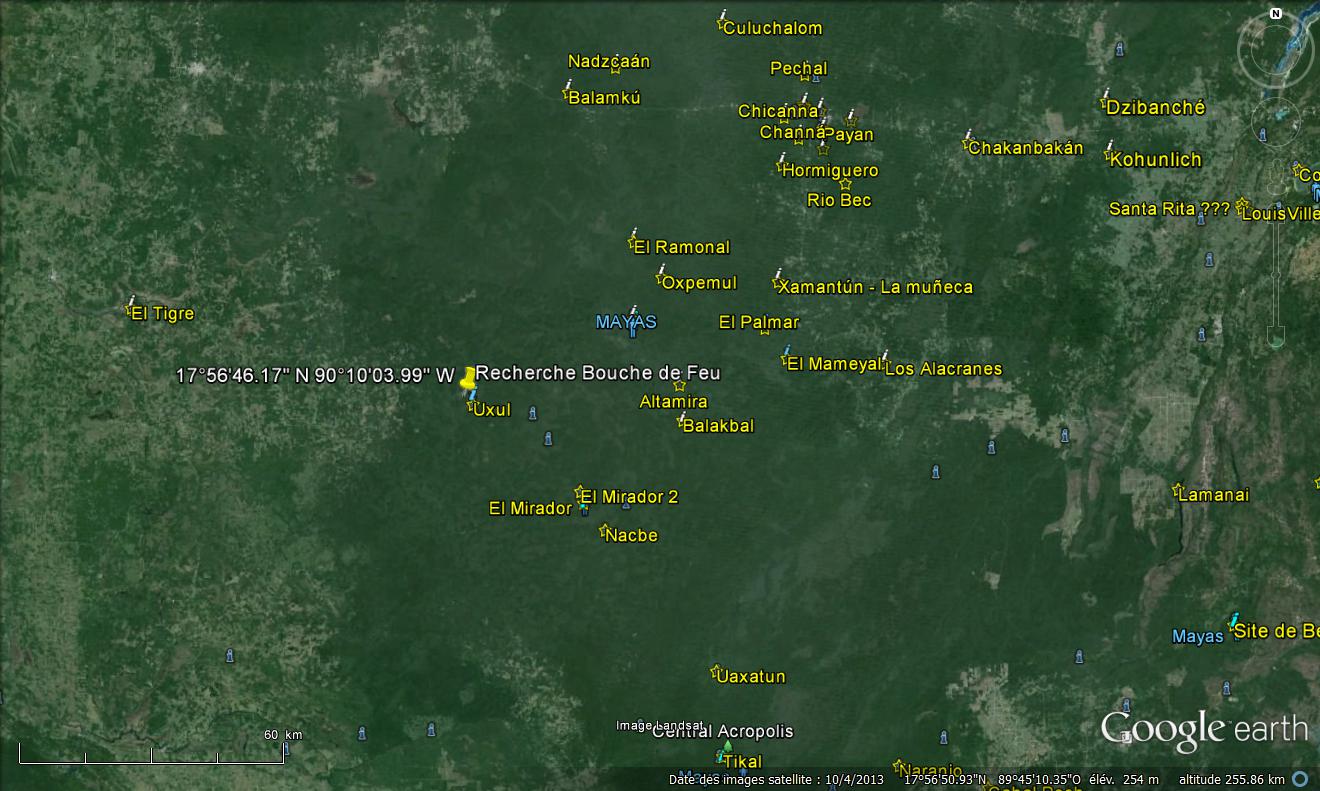
Task: Click the star icon for LouisVille
Action: pos(1241,205)
